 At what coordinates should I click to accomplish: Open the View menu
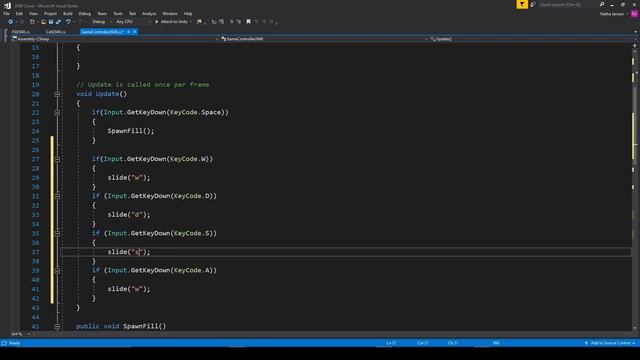(33, 13)
